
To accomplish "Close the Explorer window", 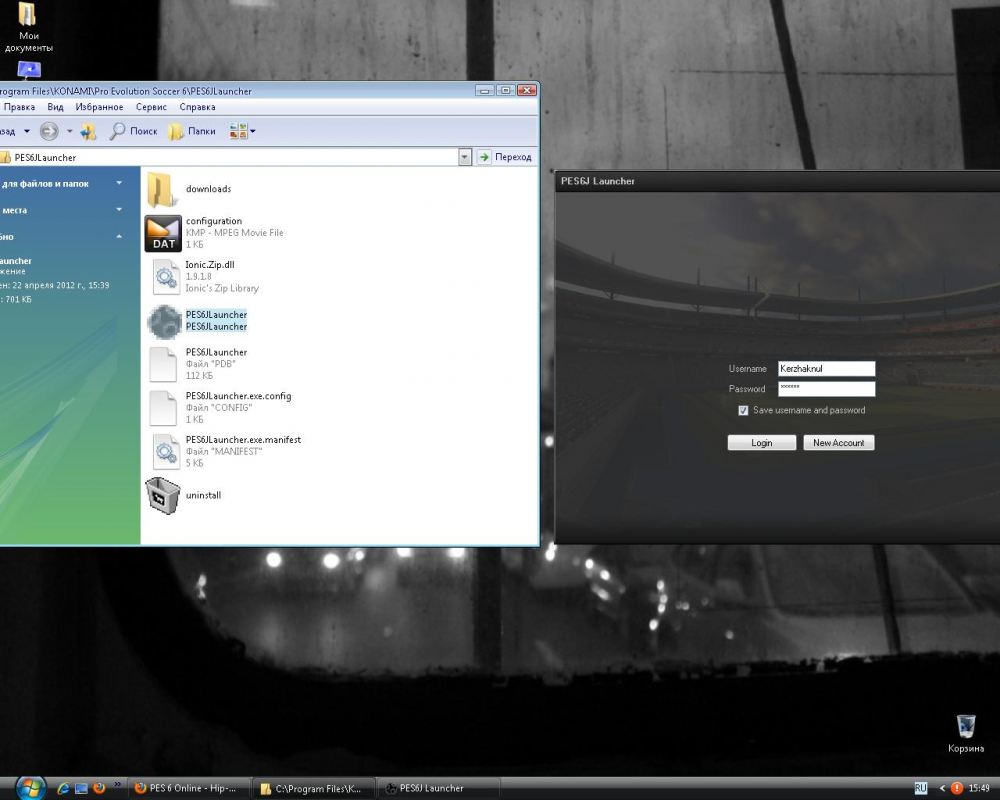I will 527,91.
